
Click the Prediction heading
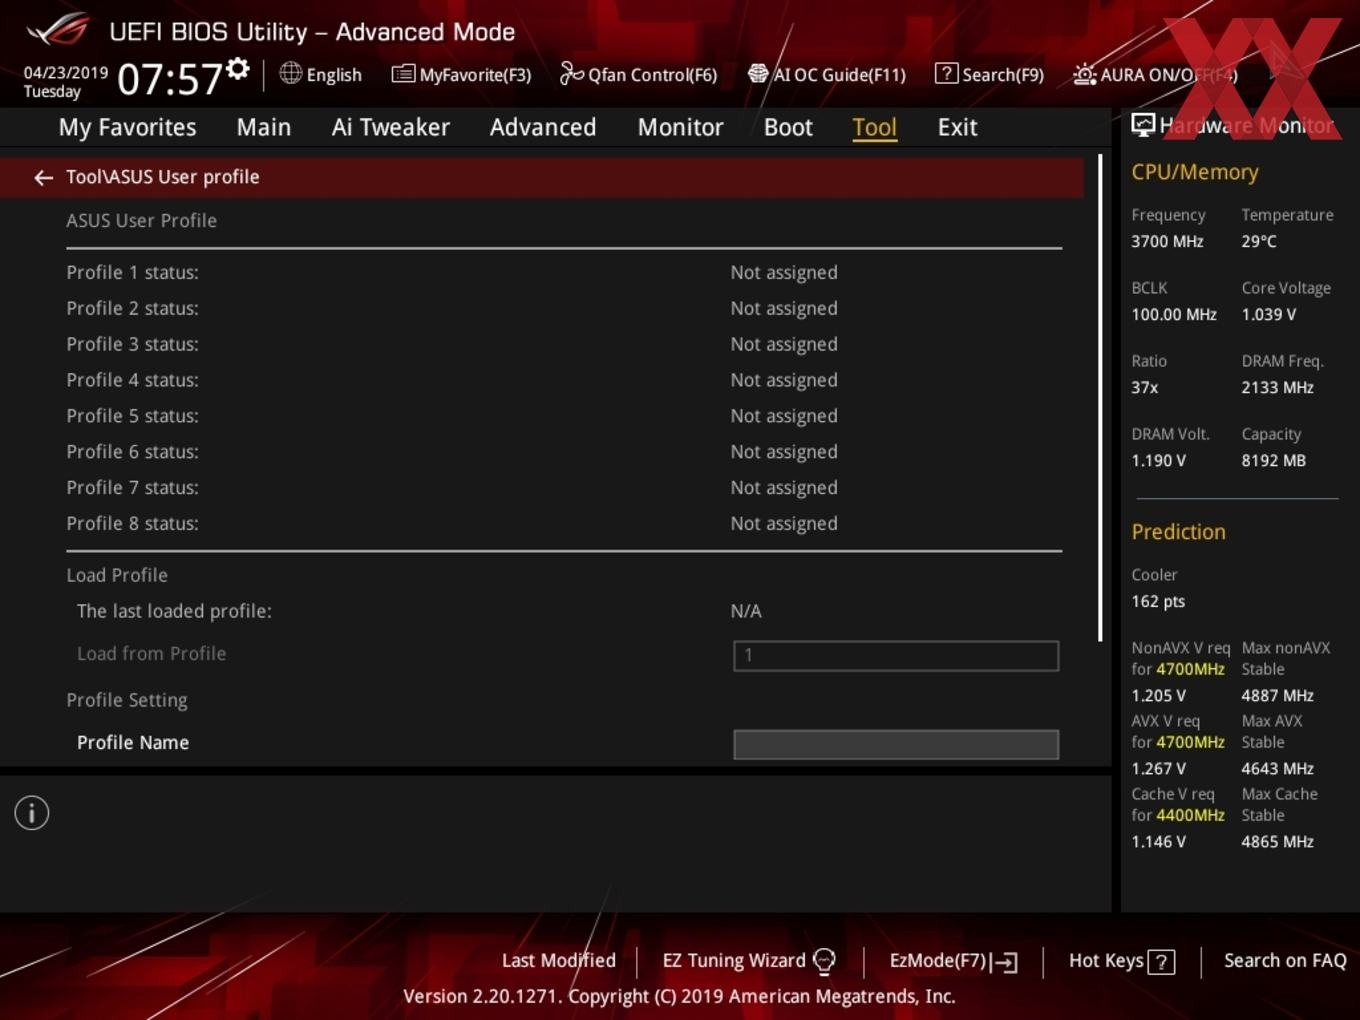(1178, 532)
